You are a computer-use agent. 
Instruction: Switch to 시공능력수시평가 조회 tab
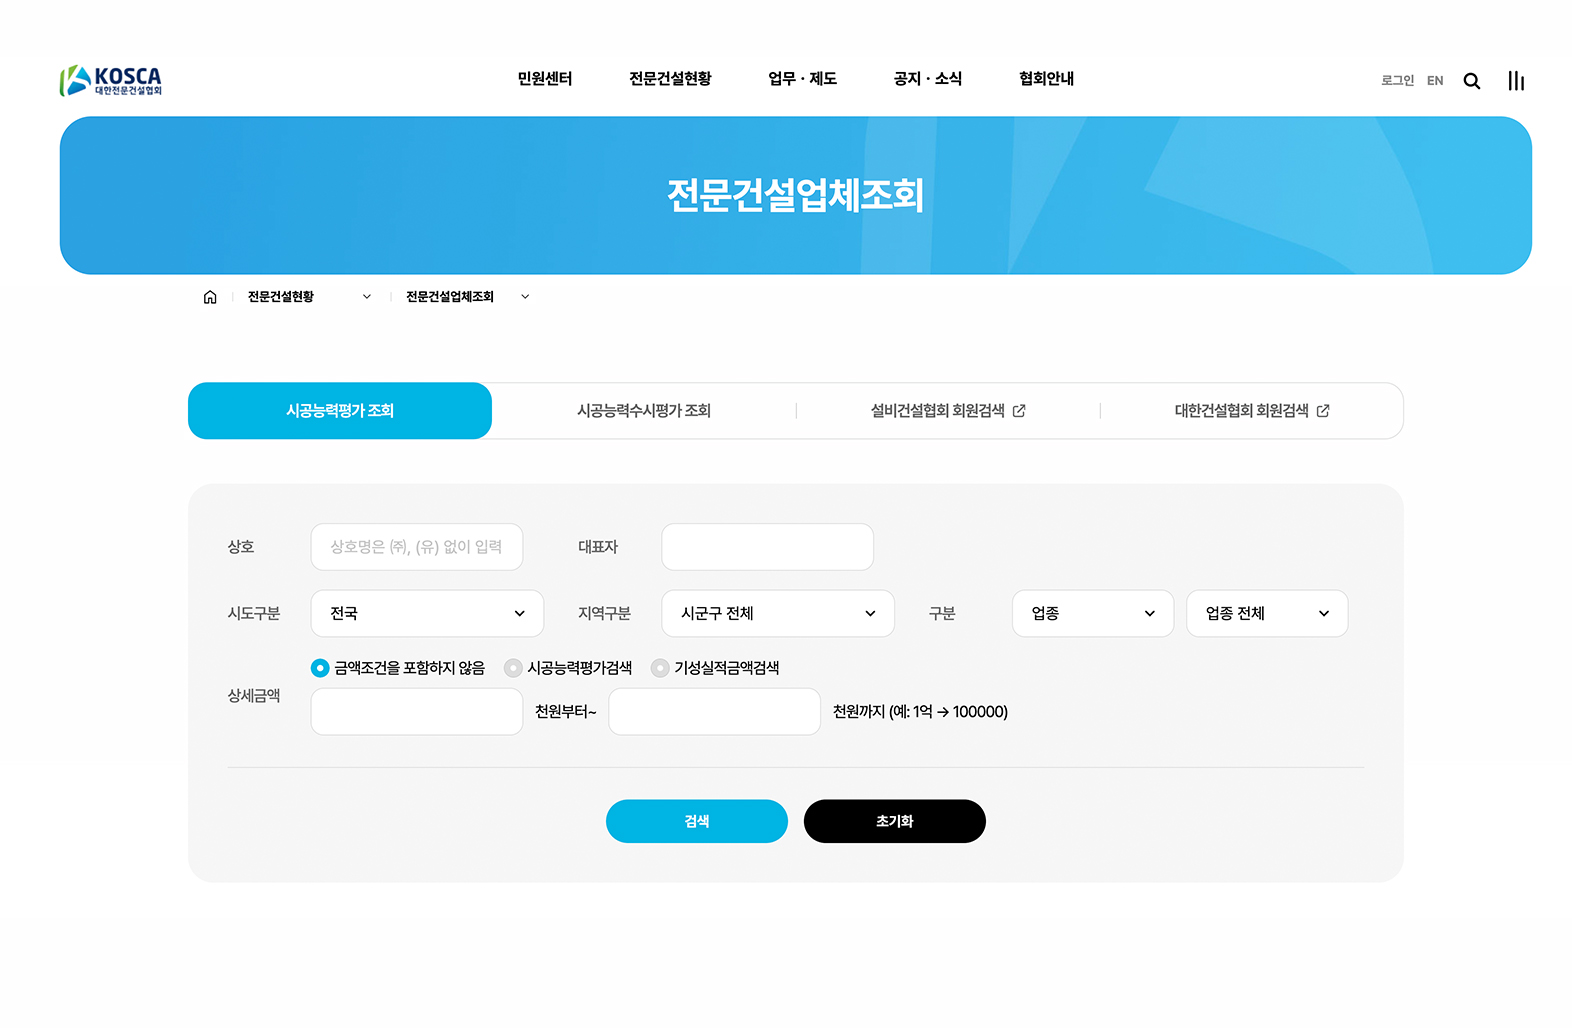[x=644, y=411]
